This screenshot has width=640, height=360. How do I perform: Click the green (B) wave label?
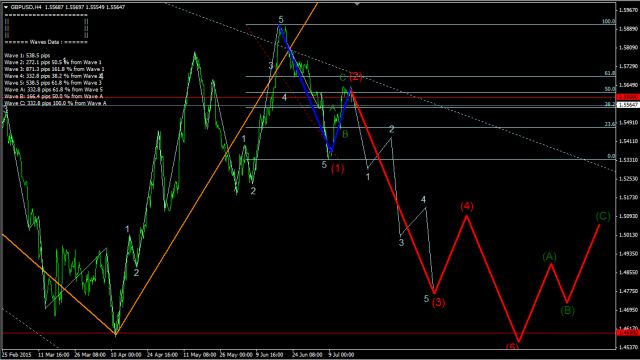567,310
